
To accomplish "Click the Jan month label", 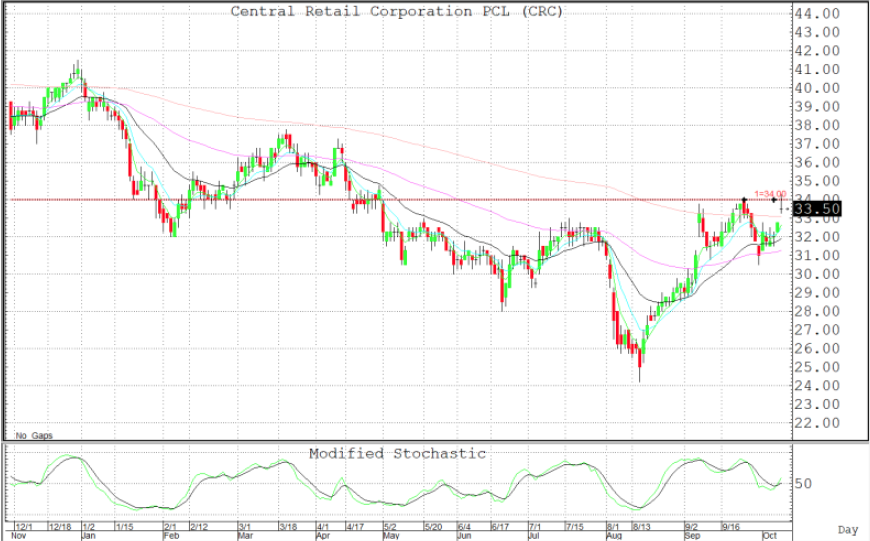I will [89, 536].
